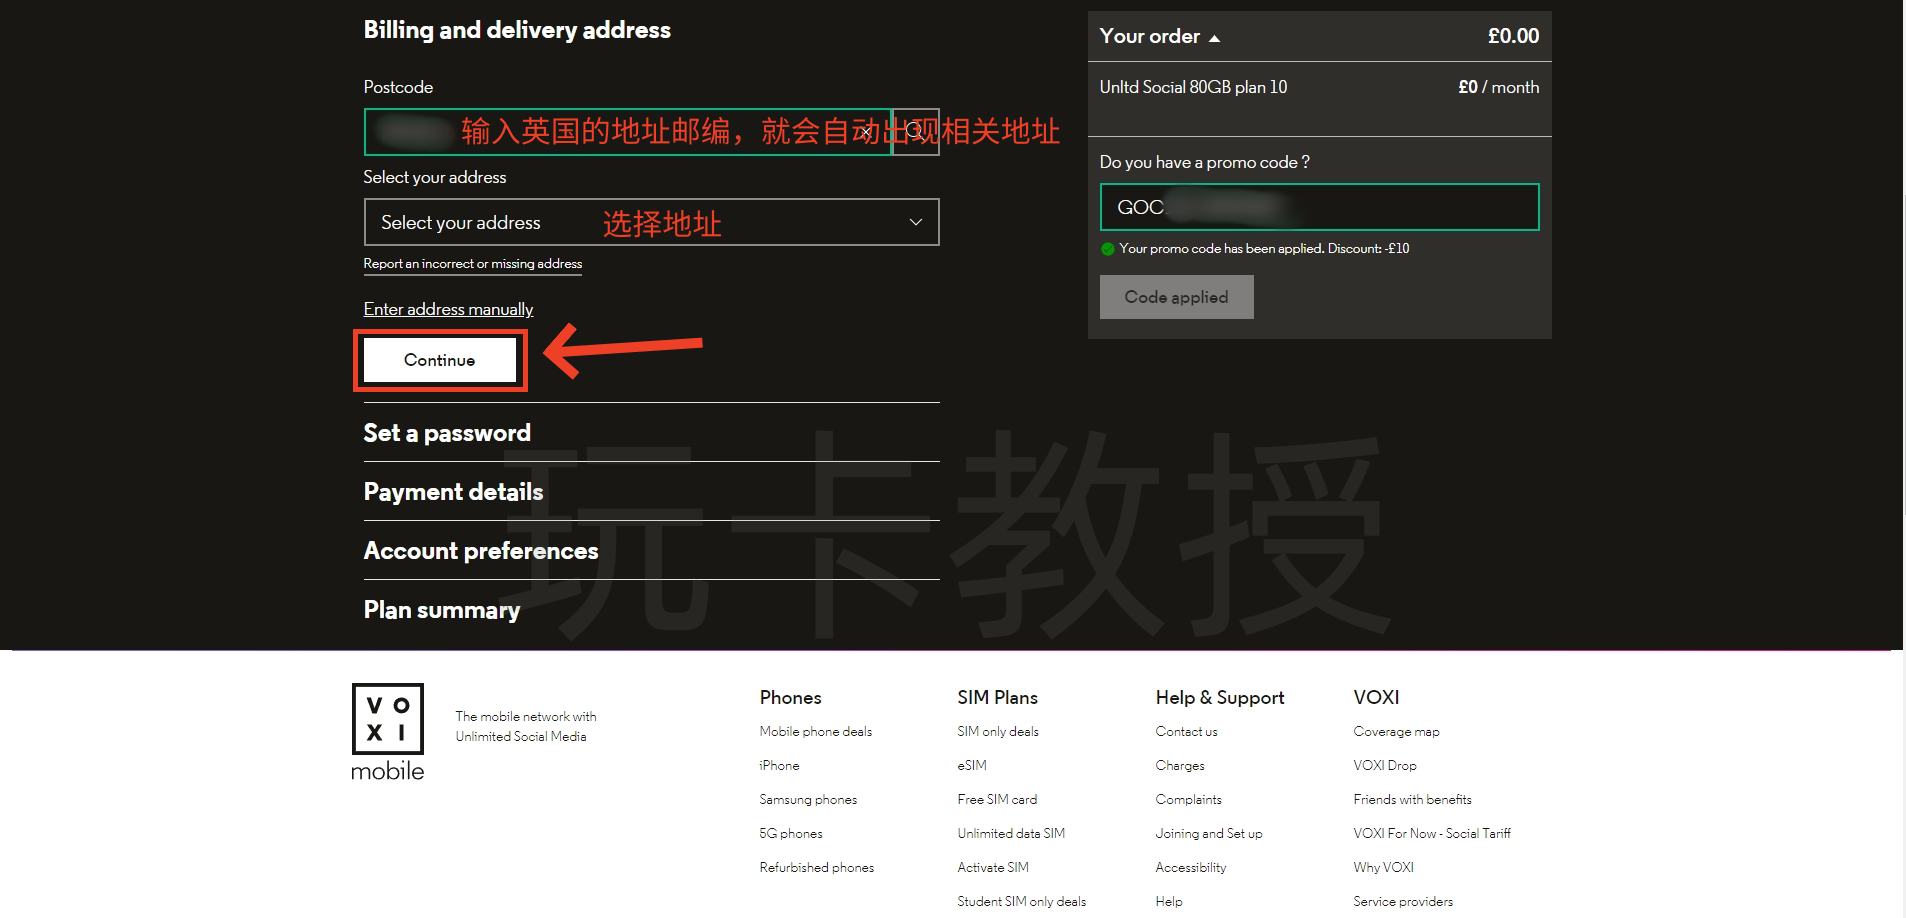Open the Activate SIM link
The width and height of the screenshot is (1906, 918).
pos(992,868)
